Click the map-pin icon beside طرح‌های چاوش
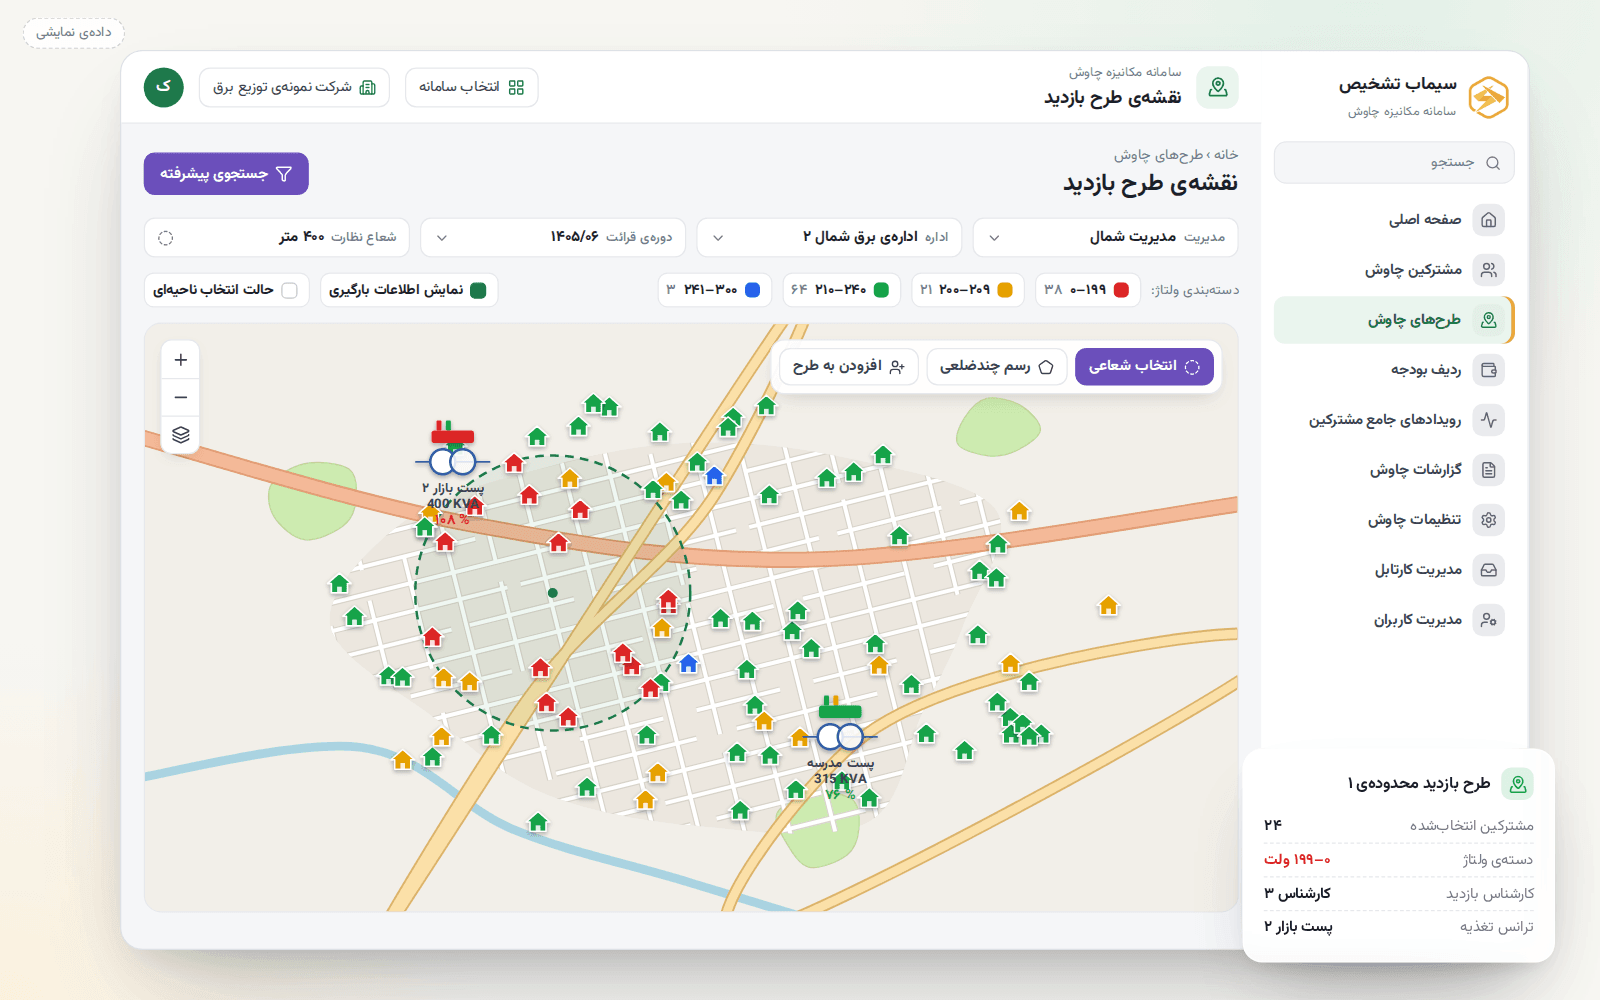 [x=1489, y=320]
